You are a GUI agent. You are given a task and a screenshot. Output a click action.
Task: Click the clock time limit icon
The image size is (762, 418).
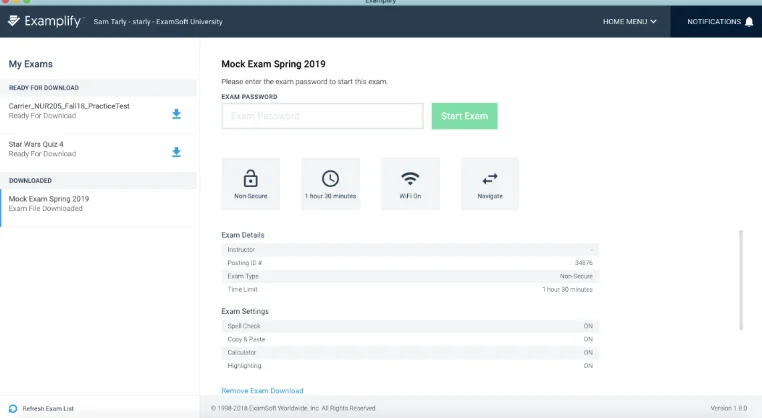pyautogui.click(x=330, y=179)
